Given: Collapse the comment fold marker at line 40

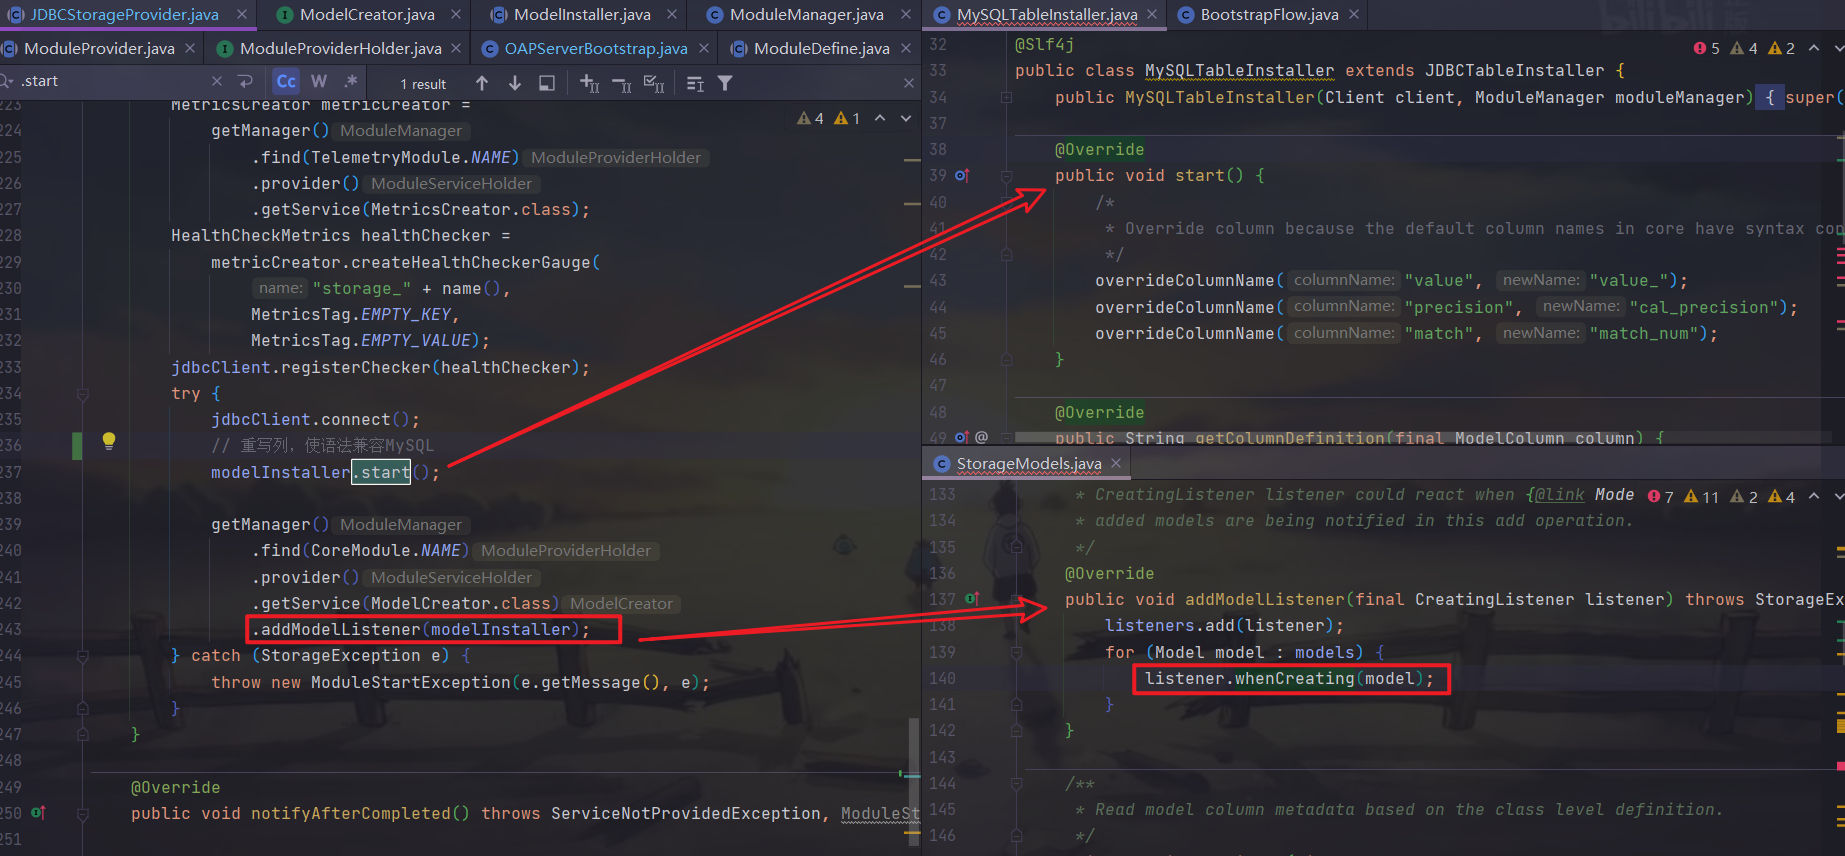Looking at the screenshot, I should pyautogui.click(x=1007, y=202).
